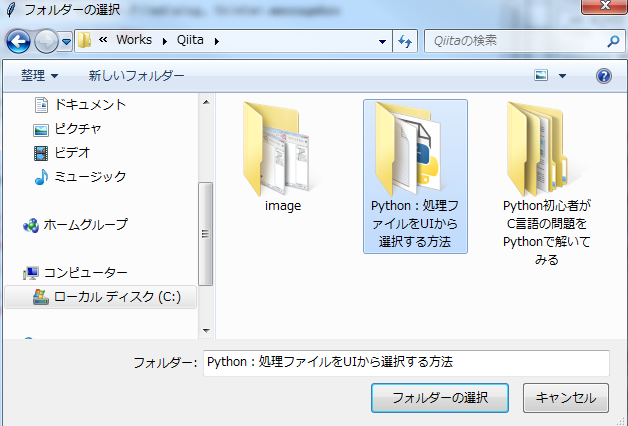Screen dimensions: 628x426
Task: Click the folder icon in the address bar
Action: (85, 40)
